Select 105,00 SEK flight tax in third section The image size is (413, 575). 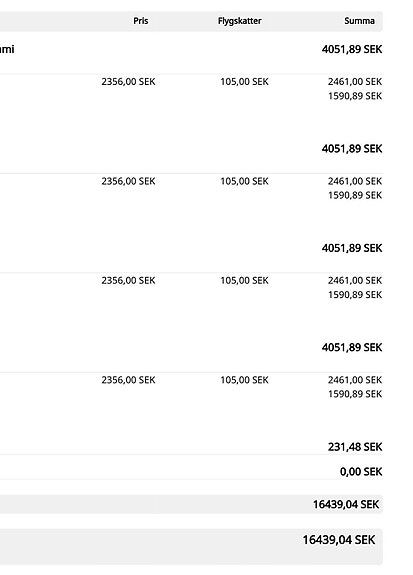(245, 280)
